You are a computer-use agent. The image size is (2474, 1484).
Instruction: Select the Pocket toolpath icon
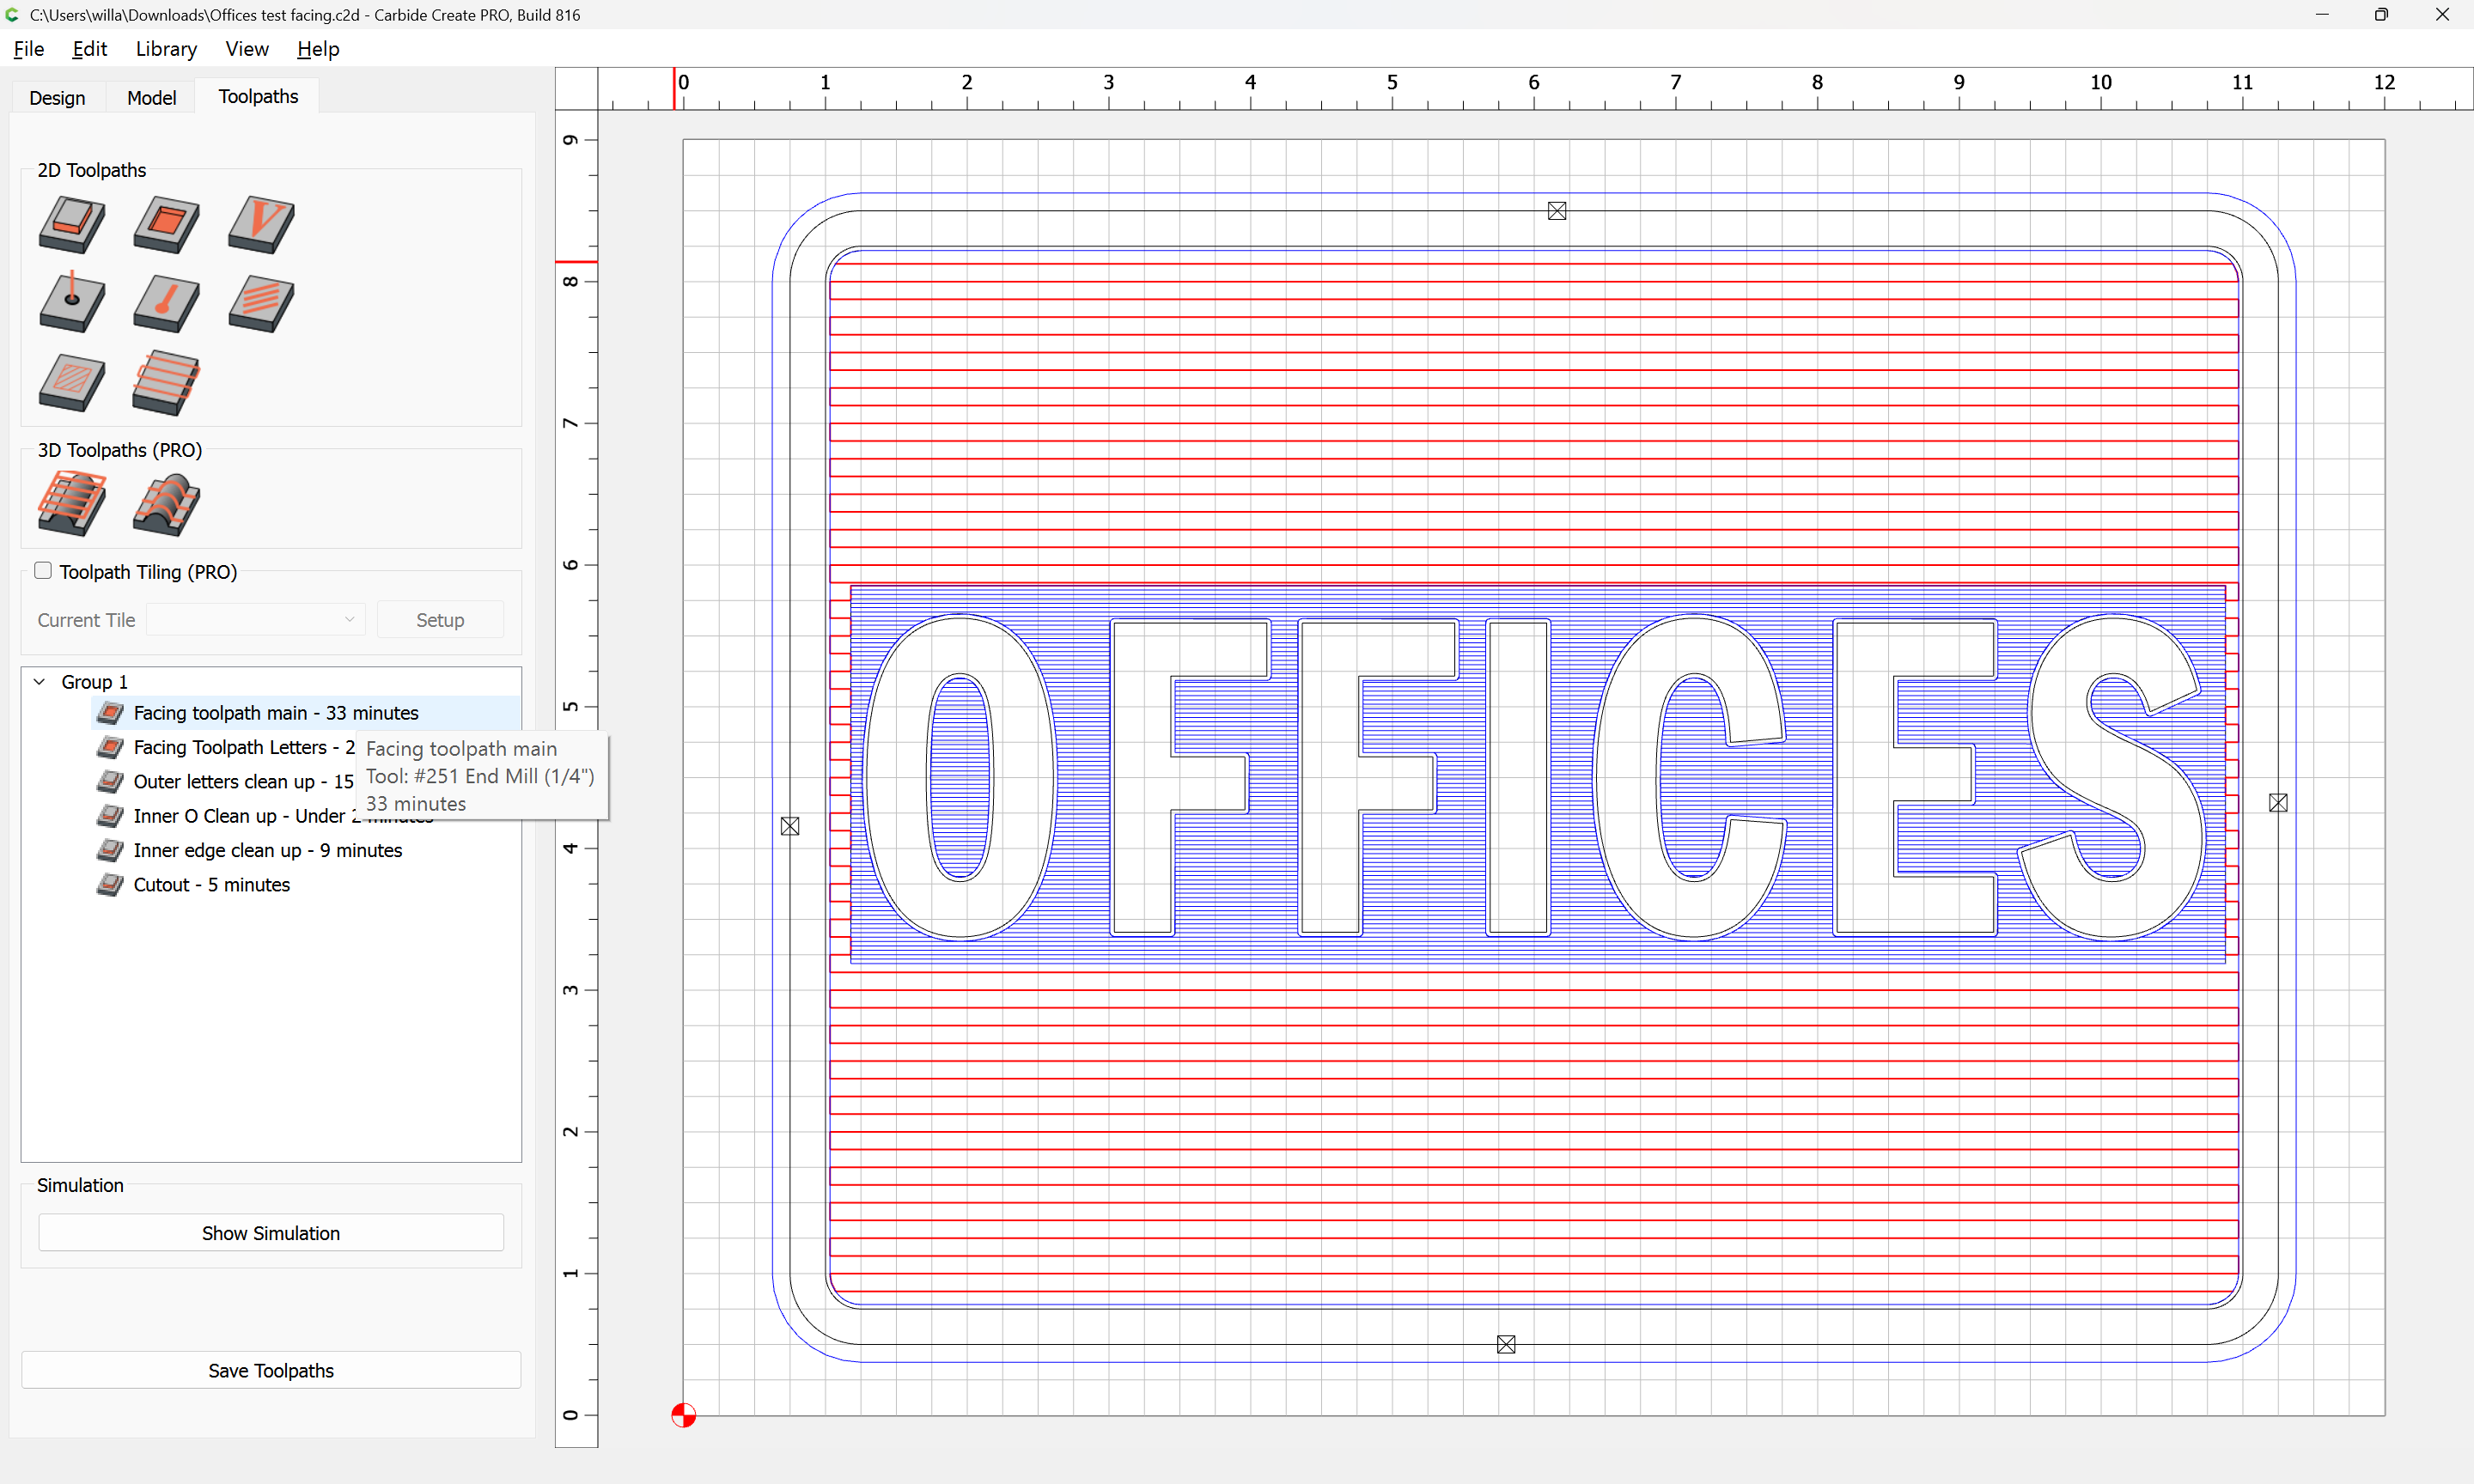click(x=165, y=224)
